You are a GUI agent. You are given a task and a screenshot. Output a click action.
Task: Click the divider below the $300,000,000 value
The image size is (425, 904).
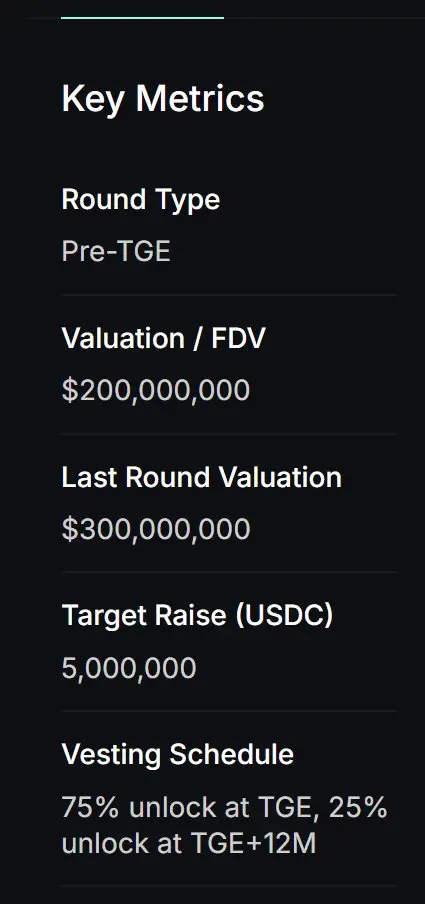click(x=229, y=572)
